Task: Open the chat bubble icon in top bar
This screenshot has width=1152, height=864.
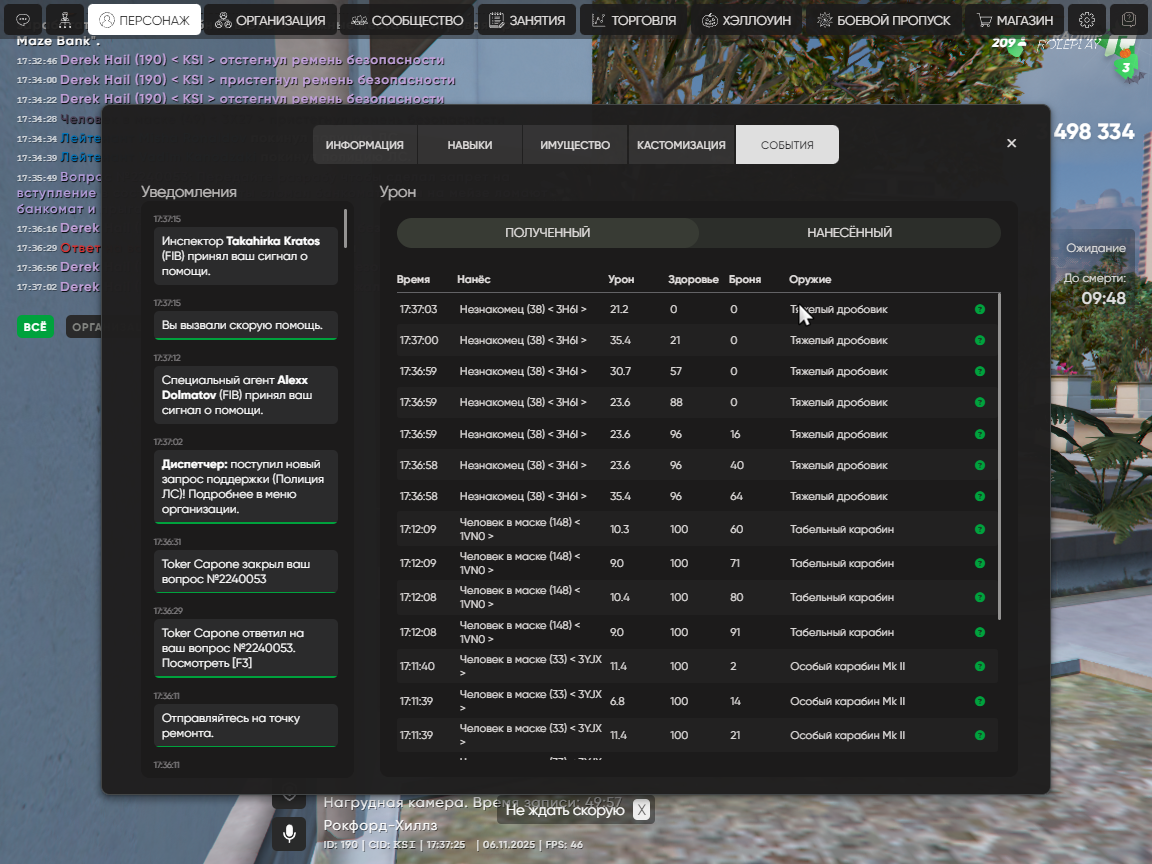Action: [23, 20]
